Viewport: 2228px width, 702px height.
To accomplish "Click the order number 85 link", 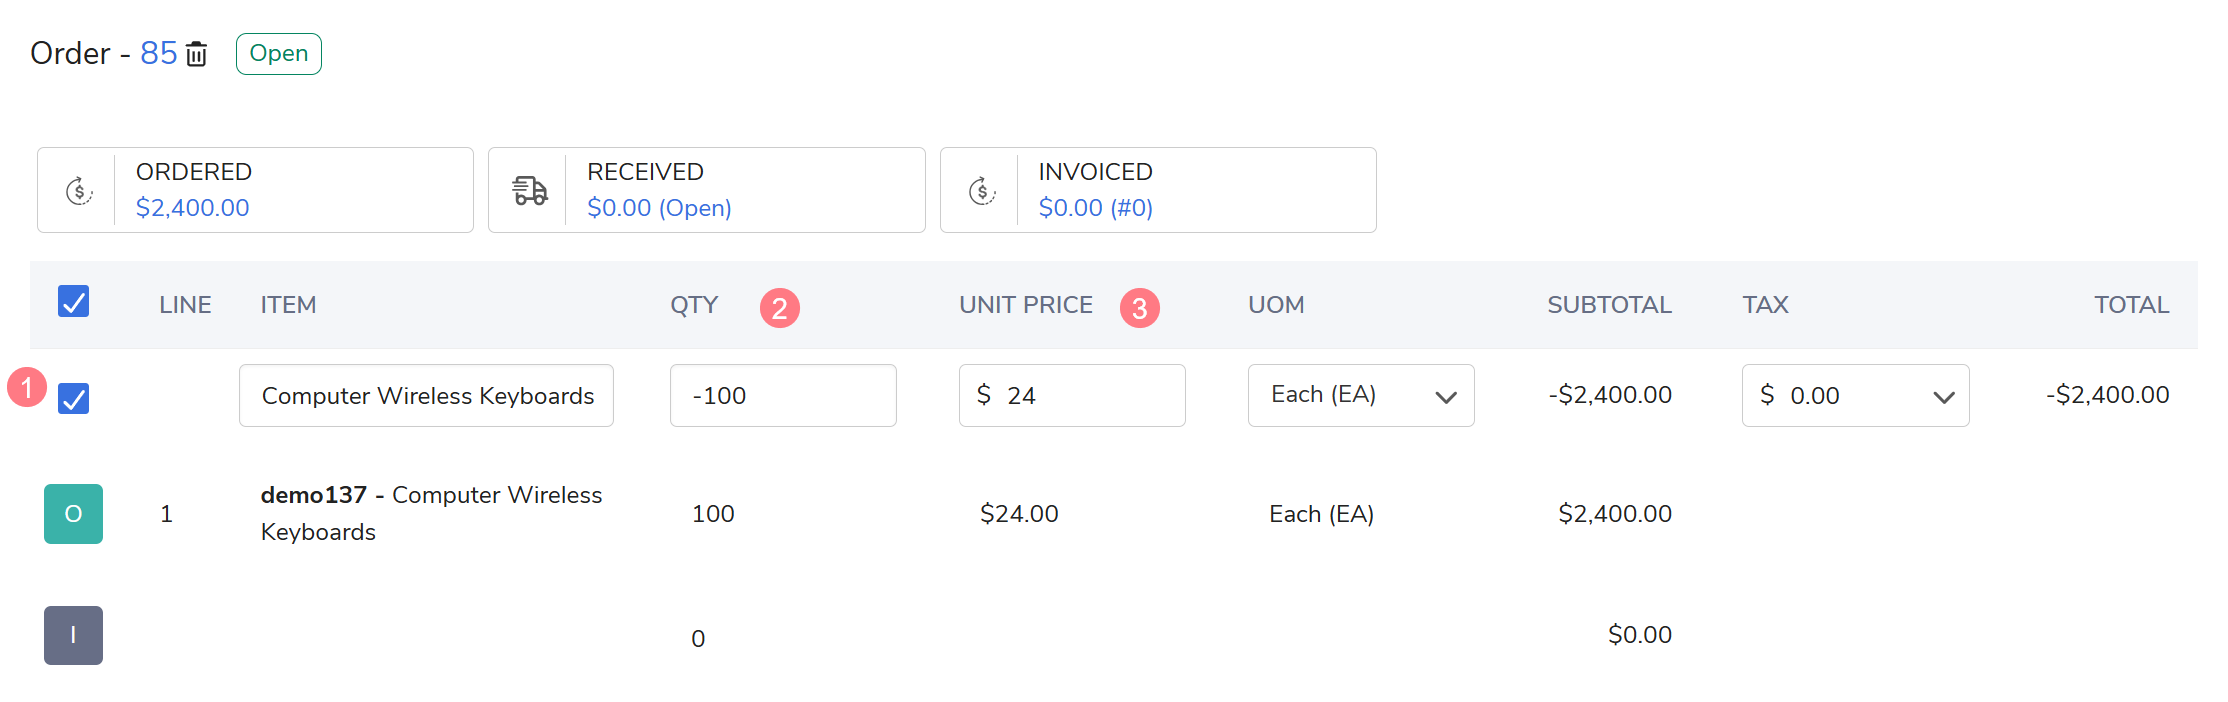I will 158,53.
